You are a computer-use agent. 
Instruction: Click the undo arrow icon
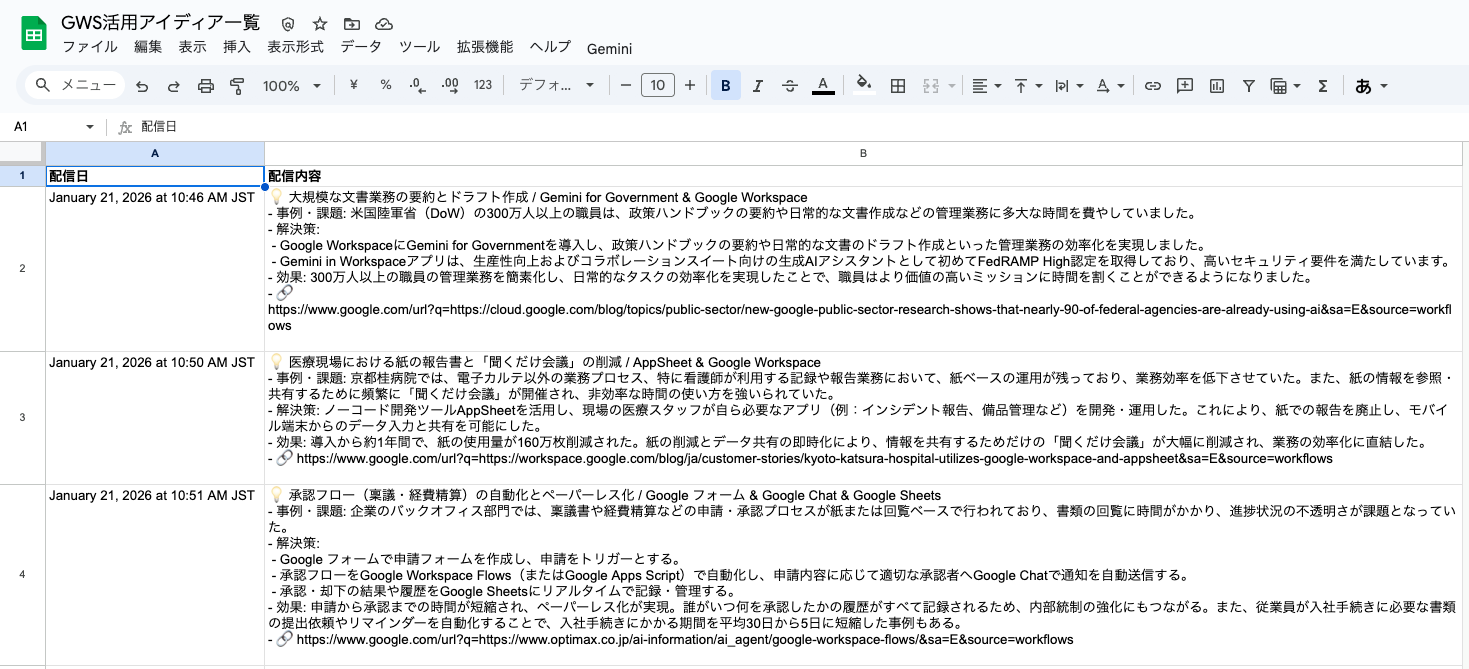pyautogui.click(x=142, y=86)
